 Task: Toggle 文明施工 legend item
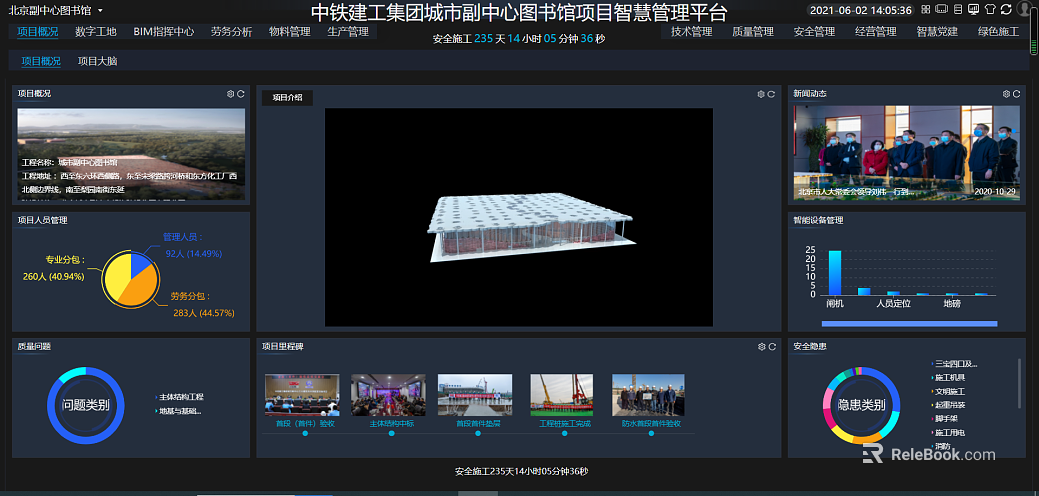click(x=948, y=391)
